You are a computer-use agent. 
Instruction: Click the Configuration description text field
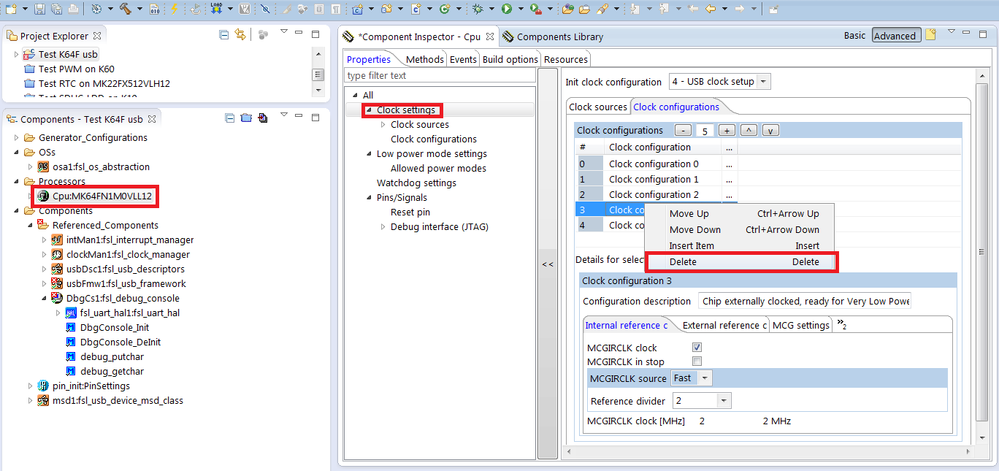pos(805,301)
